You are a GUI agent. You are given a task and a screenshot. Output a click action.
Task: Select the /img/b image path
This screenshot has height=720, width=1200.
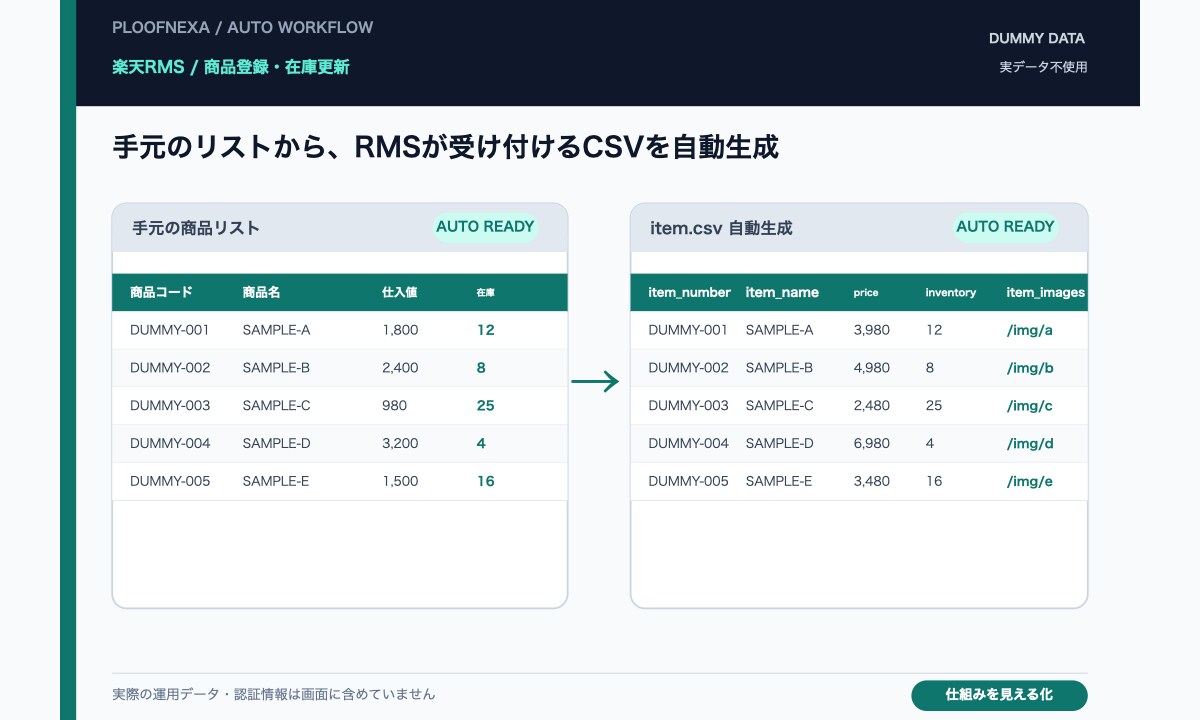pos(1030,368)
